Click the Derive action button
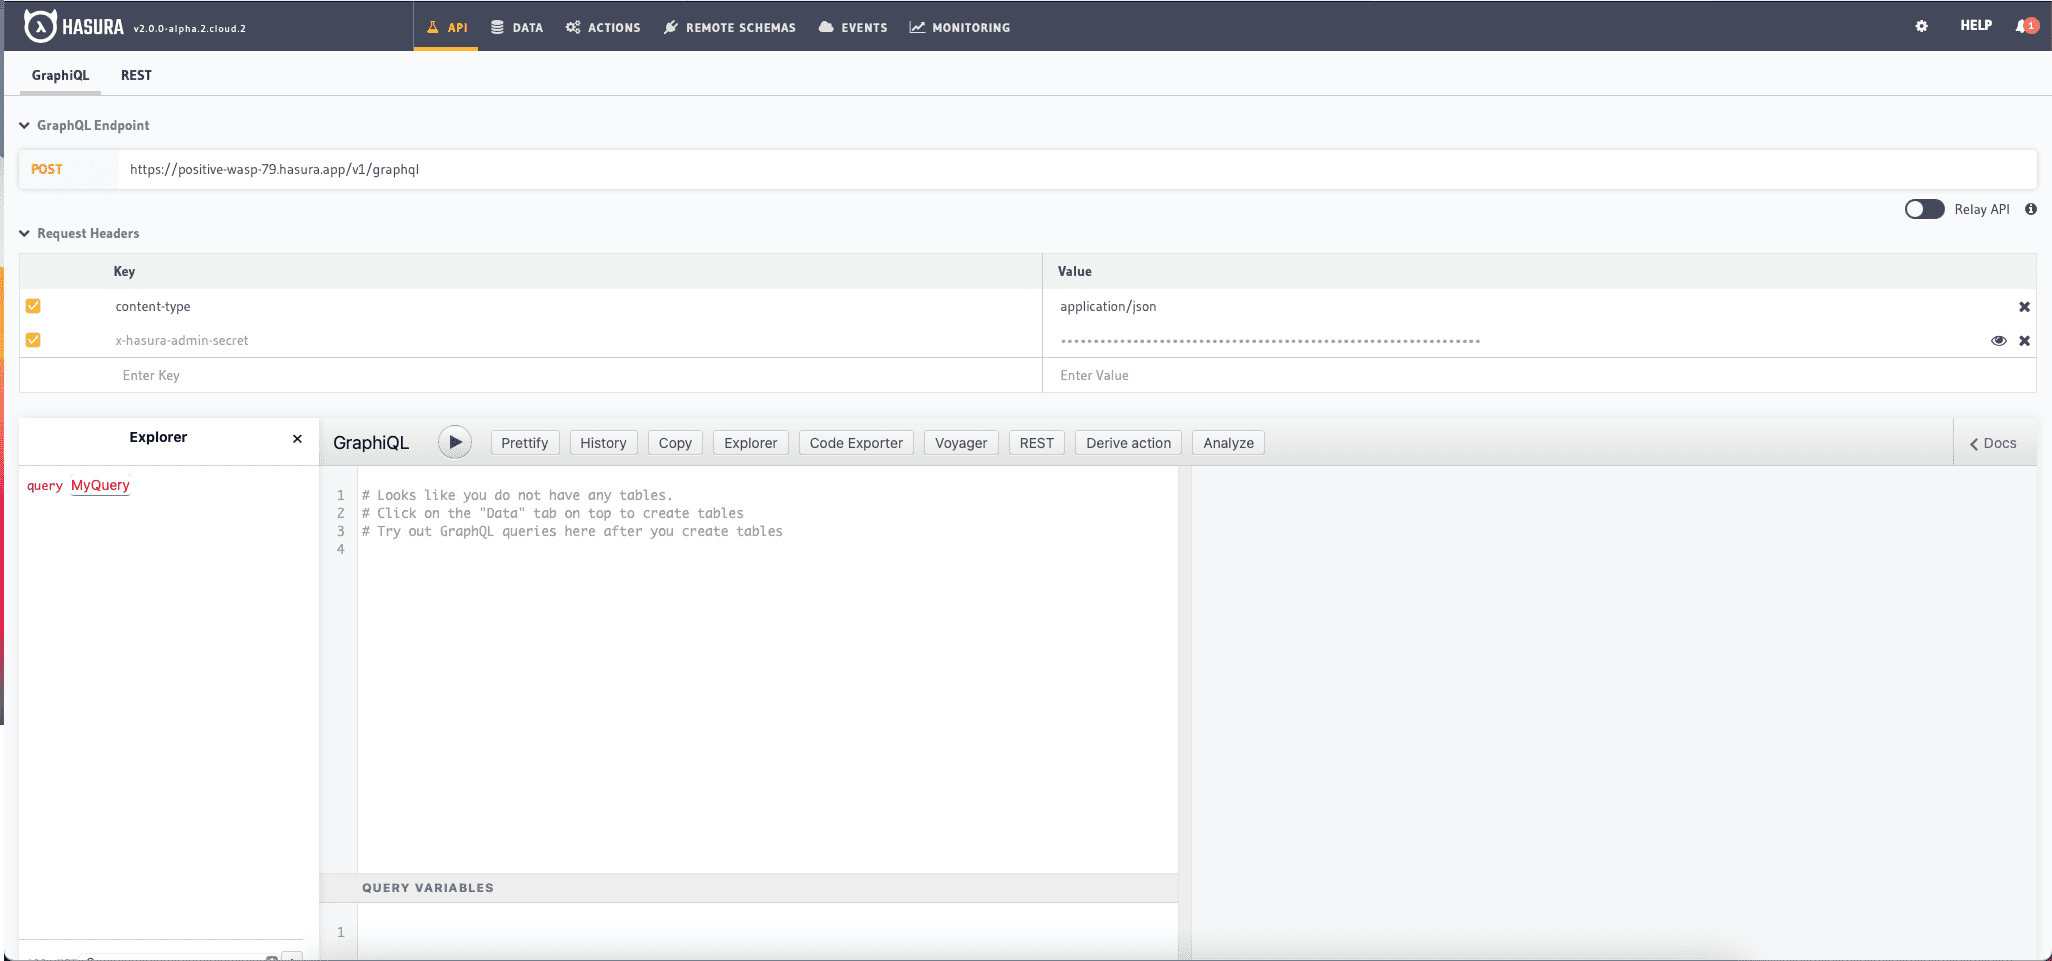Image resolution: width=2052 pixels, height=961 pixels. pos(1128,443)
